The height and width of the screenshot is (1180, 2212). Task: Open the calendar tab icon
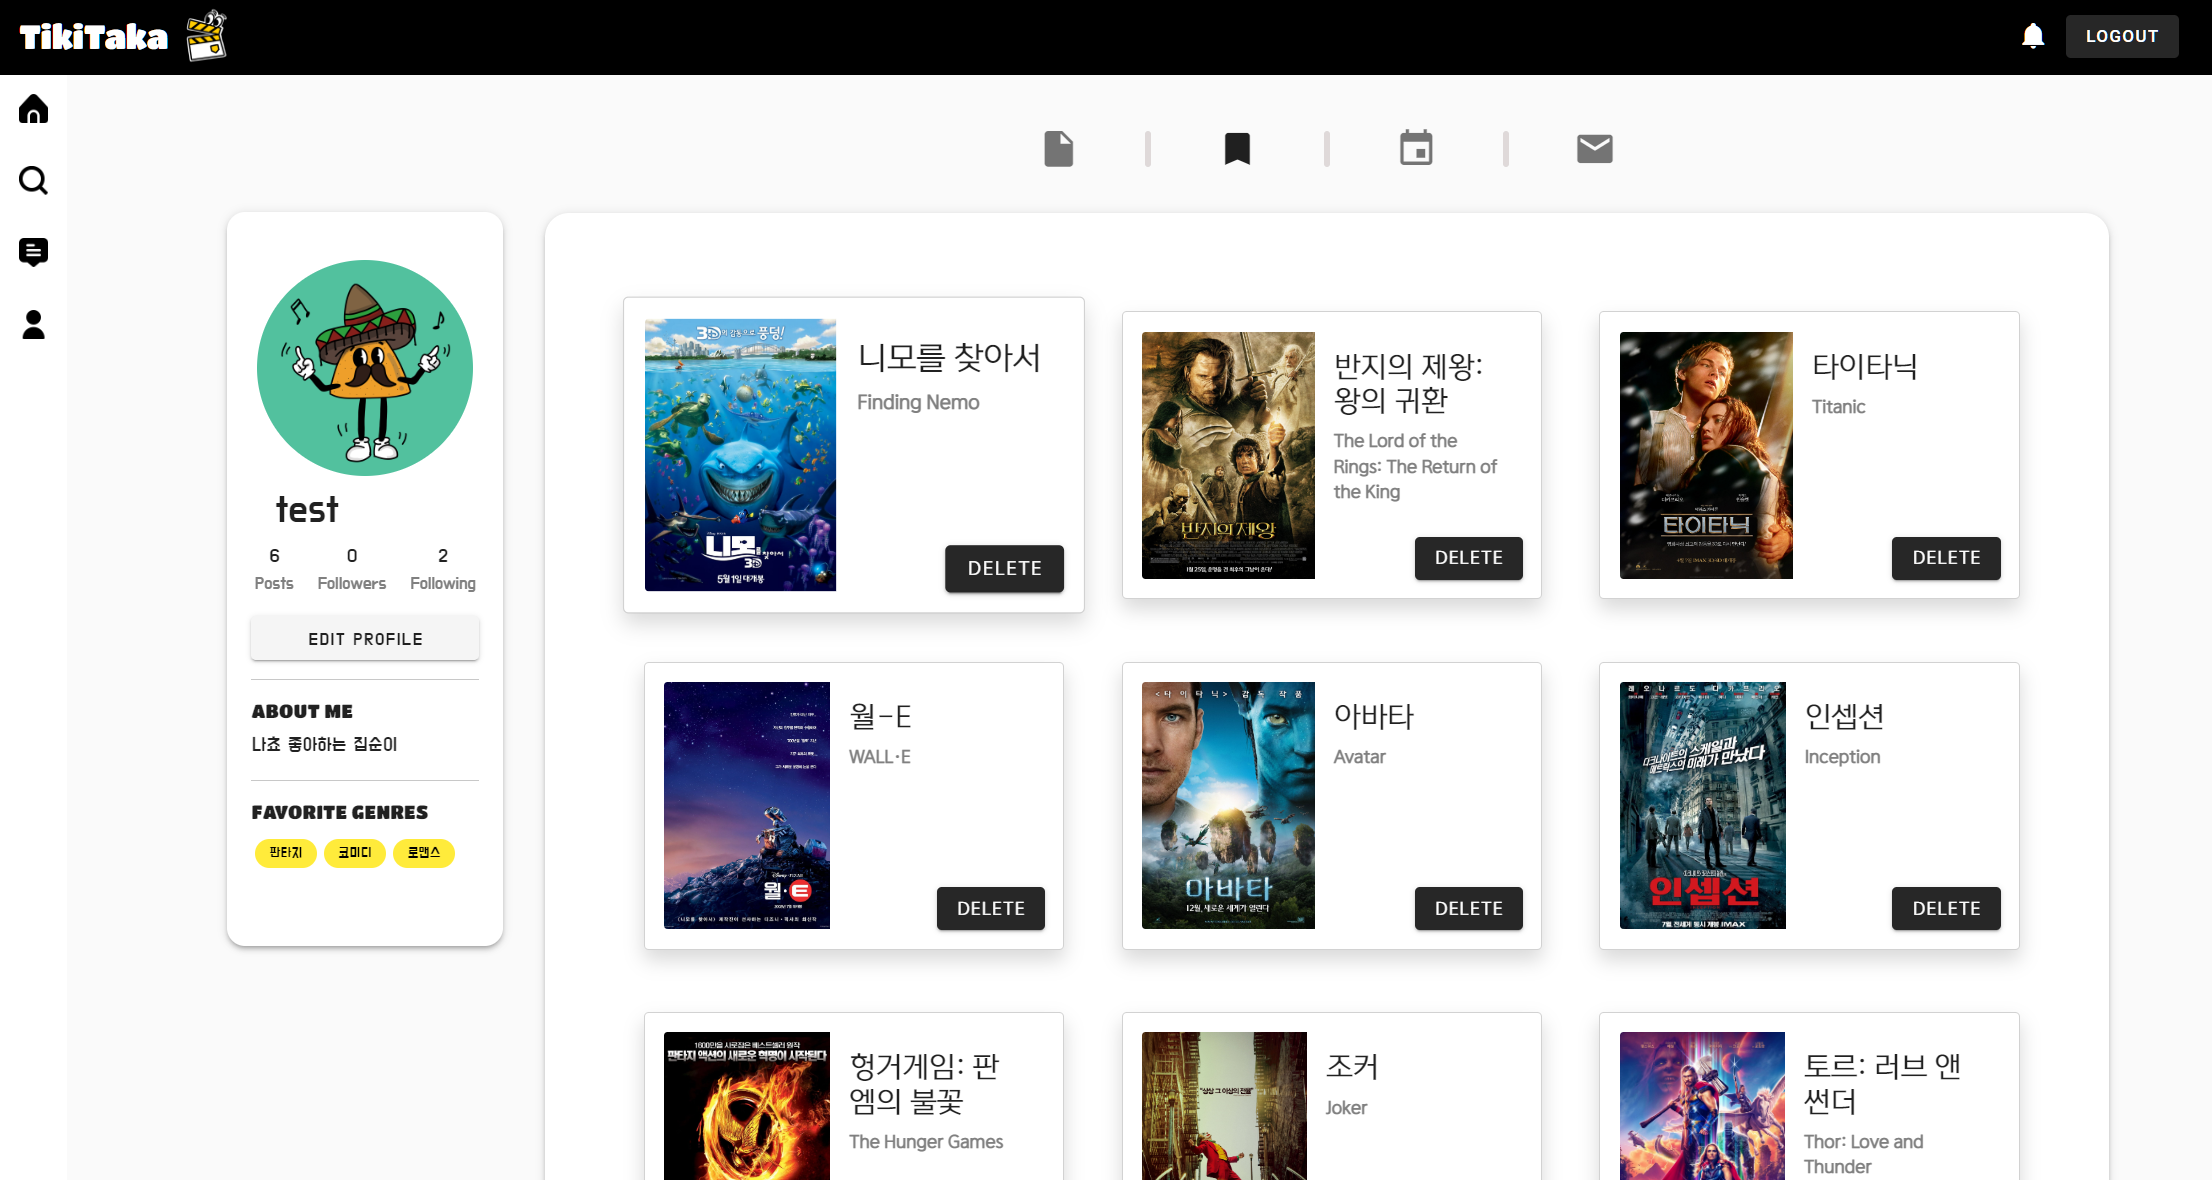[1415, 149]
